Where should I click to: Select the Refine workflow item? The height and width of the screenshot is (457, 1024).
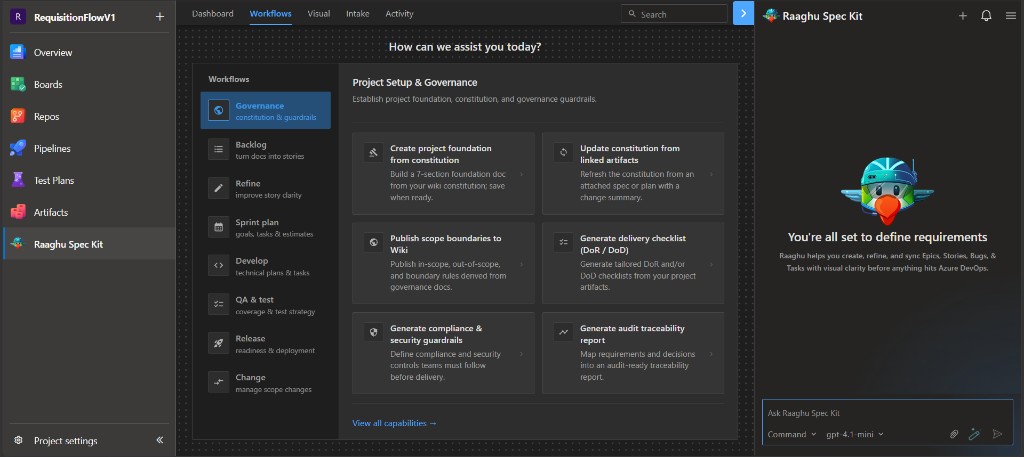click(x=266, y=188)
